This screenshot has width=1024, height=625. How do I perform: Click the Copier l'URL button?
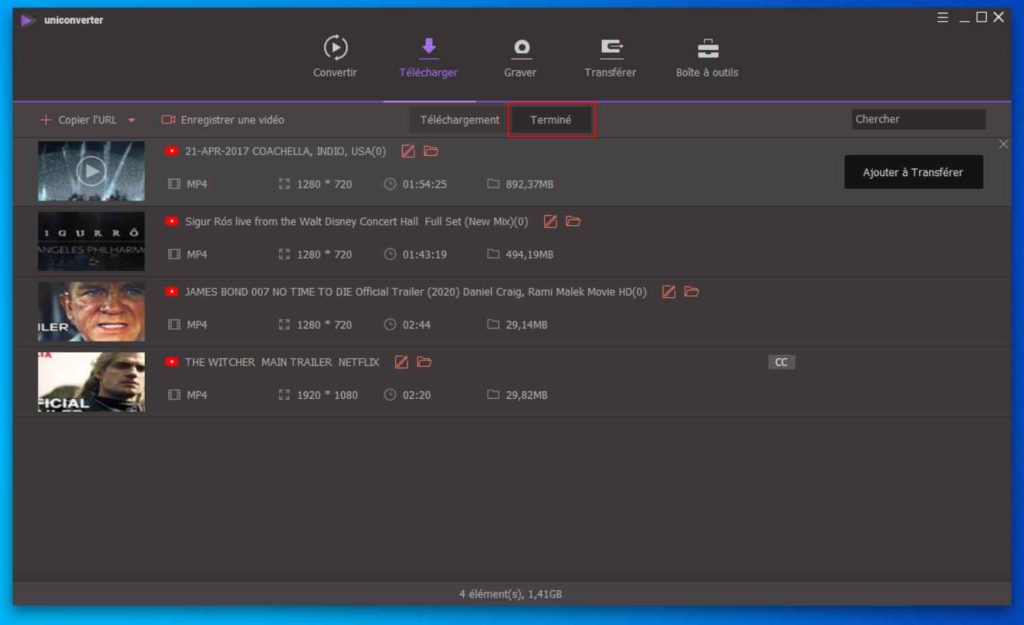80,120
